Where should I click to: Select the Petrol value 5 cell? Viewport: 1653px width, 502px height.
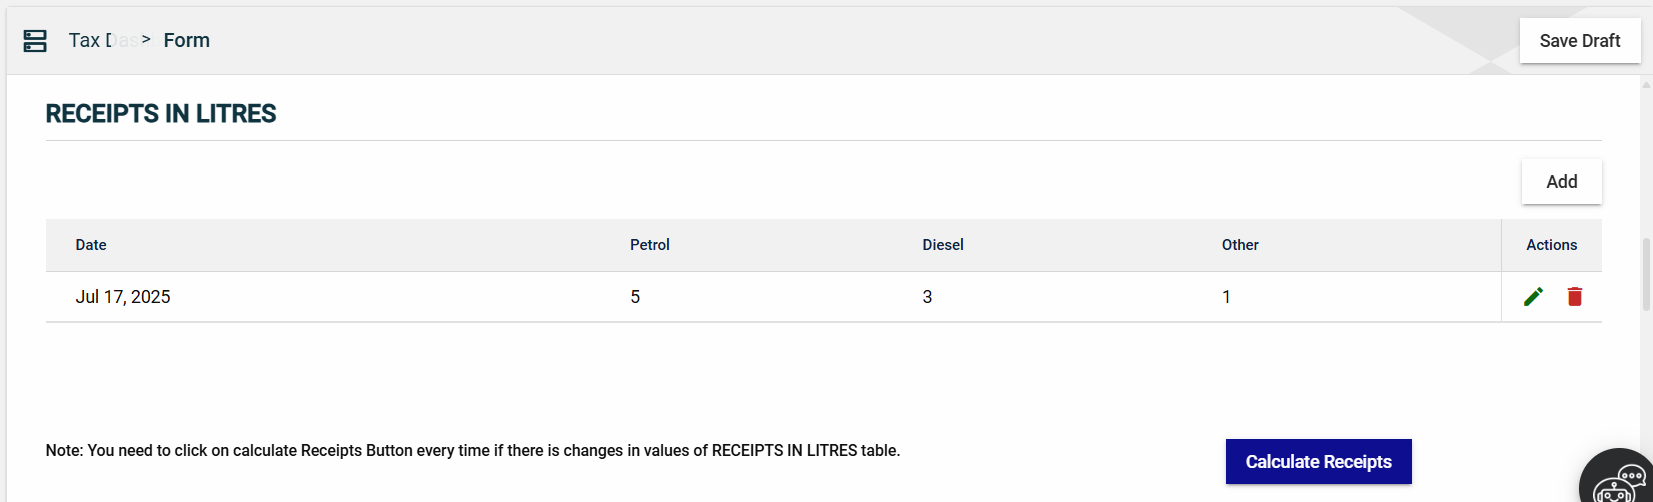coord(635,297)
